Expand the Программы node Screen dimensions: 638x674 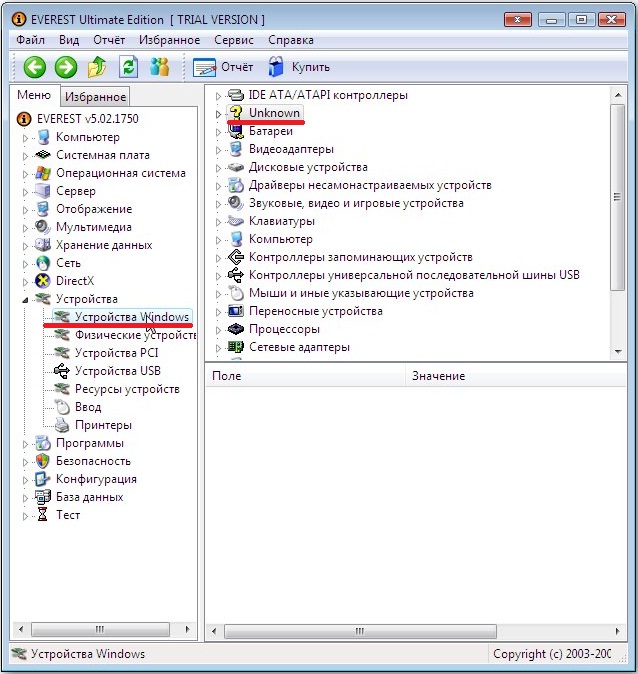[x=25, y=444]
